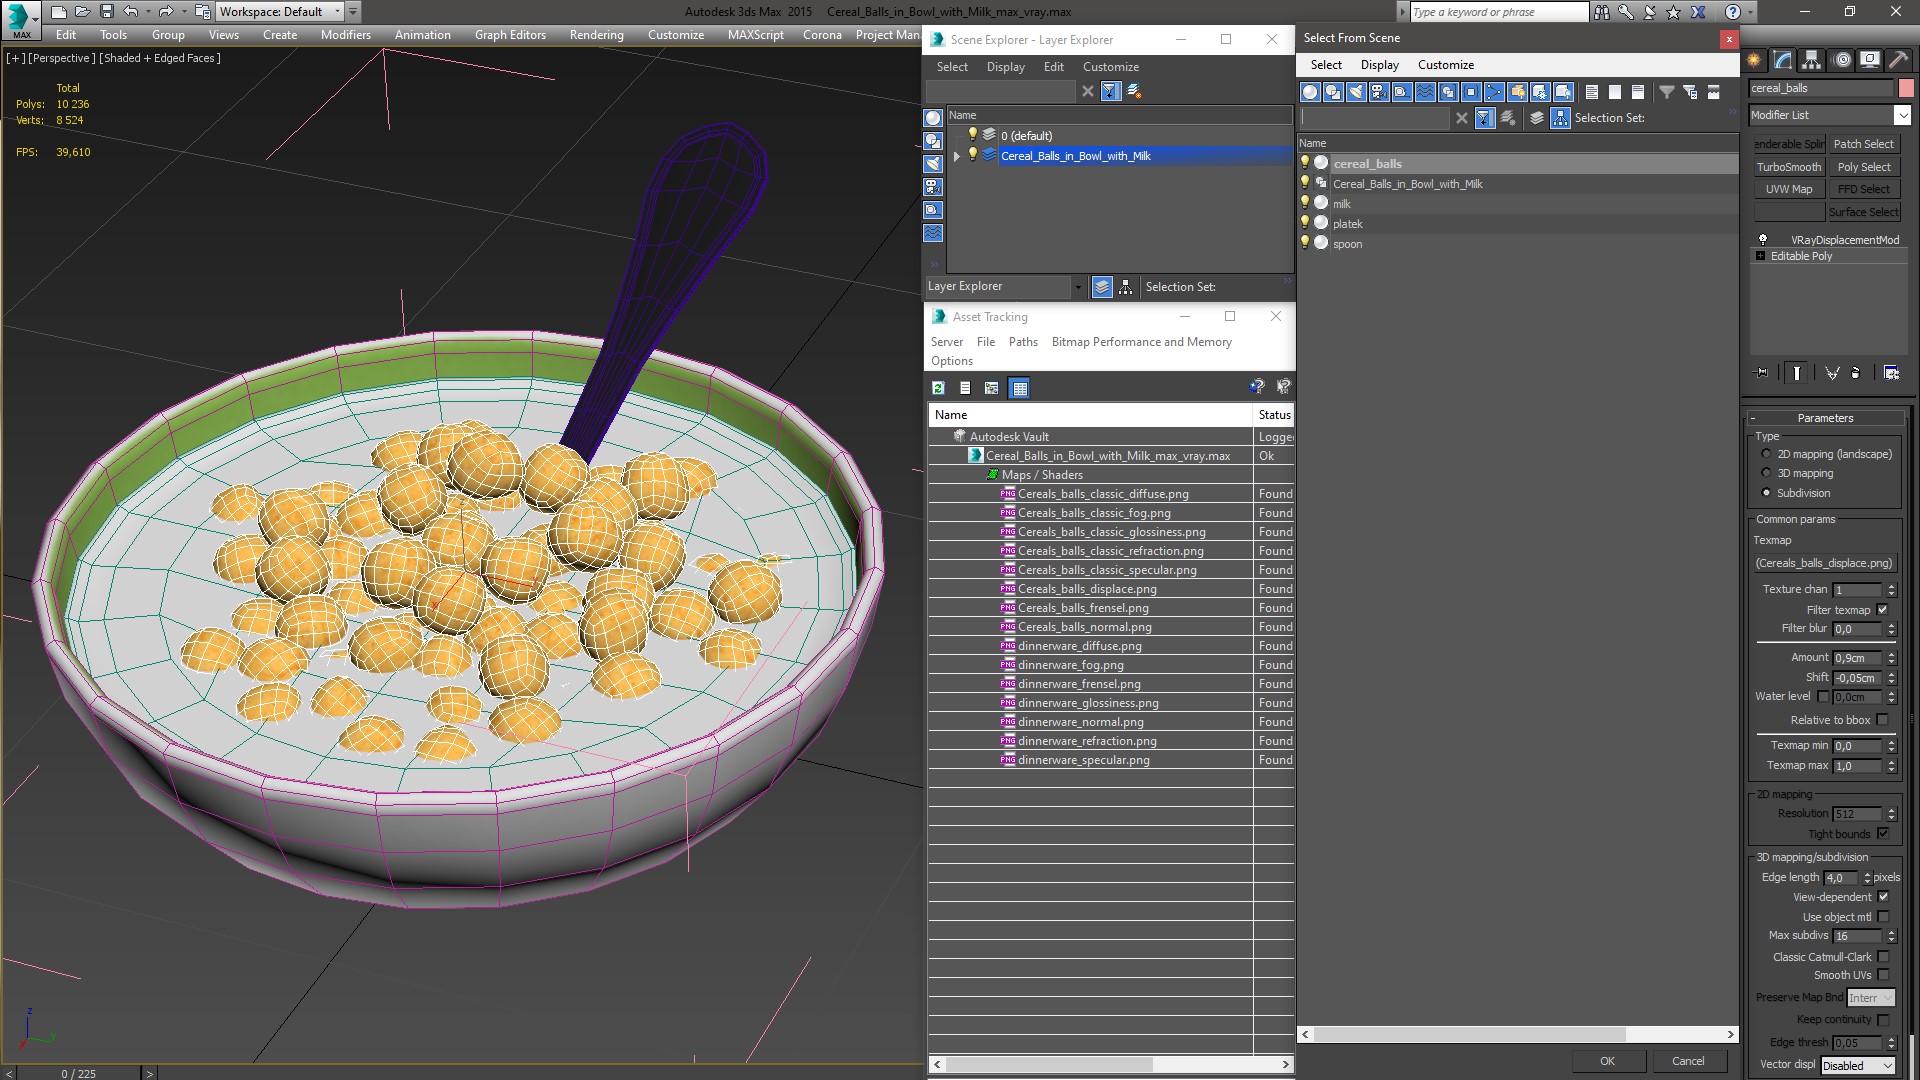This screenshot has width=1920, height=1080.
Task: Click the UVW Map modifier button
Action: (x=1789, y=189)
